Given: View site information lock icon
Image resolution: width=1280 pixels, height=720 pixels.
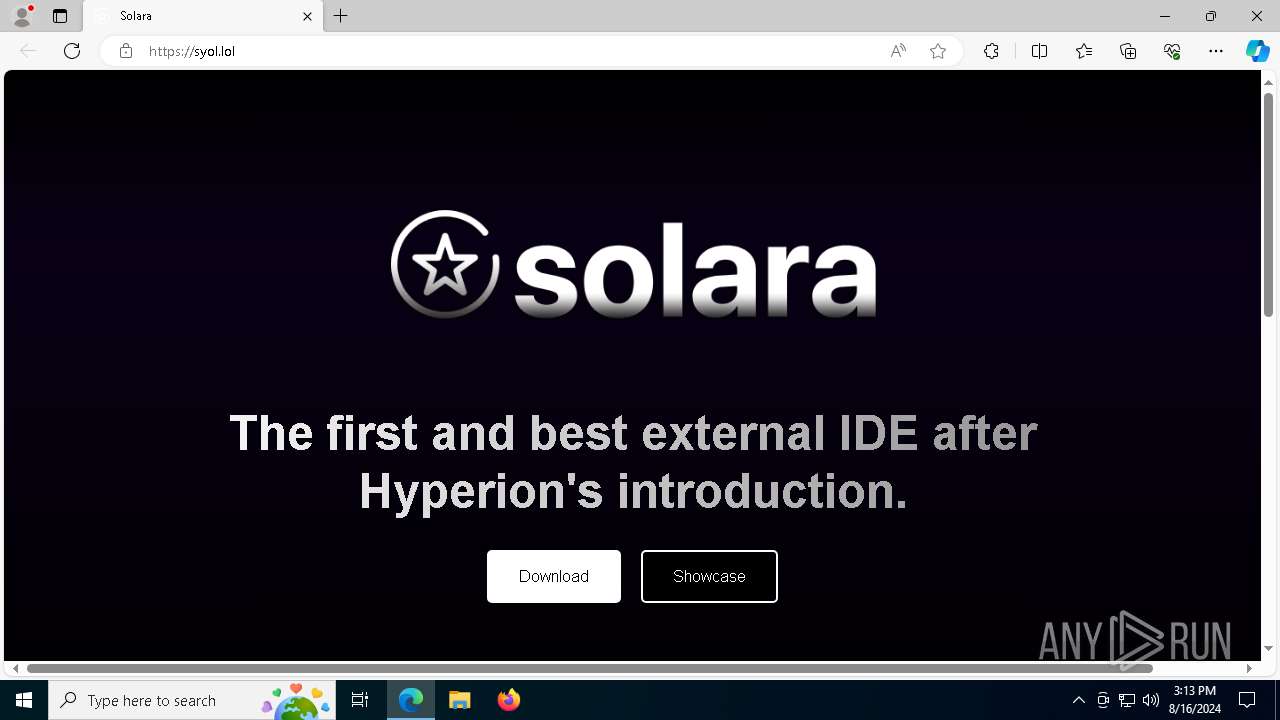Looking at the screenshot, I should click(x=125, y=51).
